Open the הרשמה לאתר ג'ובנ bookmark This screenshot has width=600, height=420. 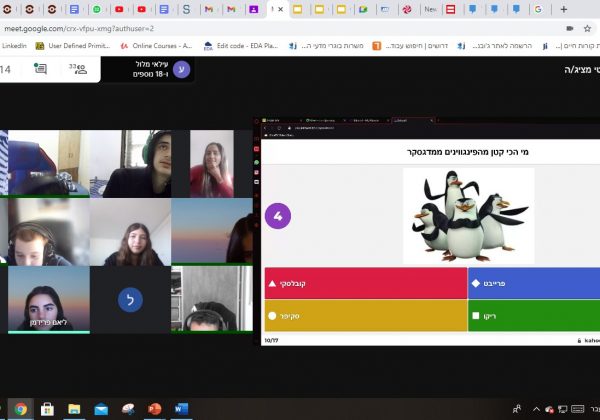click(x=495, y=46)
